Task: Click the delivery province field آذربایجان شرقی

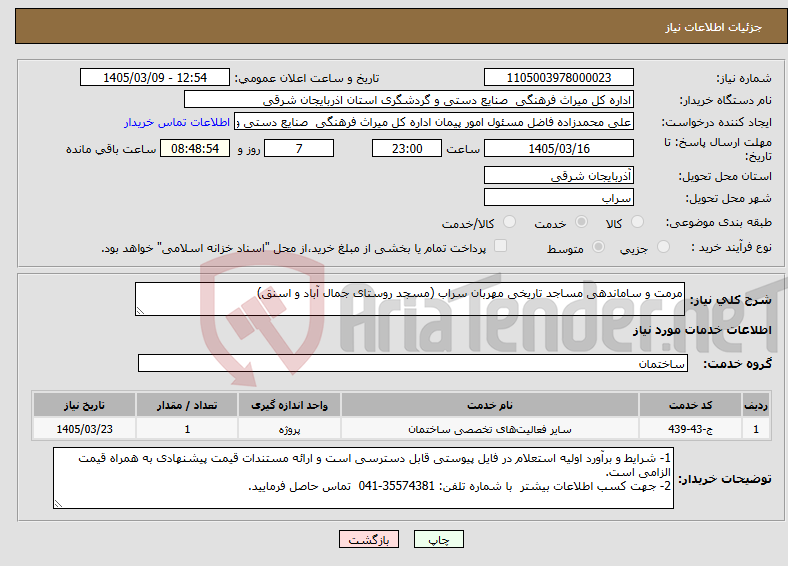Action: click(x=559, y=175)
